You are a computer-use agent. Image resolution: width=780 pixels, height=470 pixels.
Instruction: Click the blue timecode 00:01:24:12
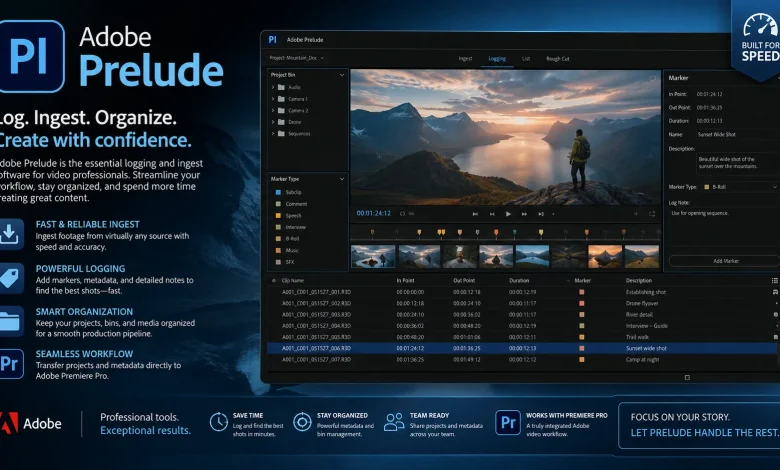coord(374,213)
